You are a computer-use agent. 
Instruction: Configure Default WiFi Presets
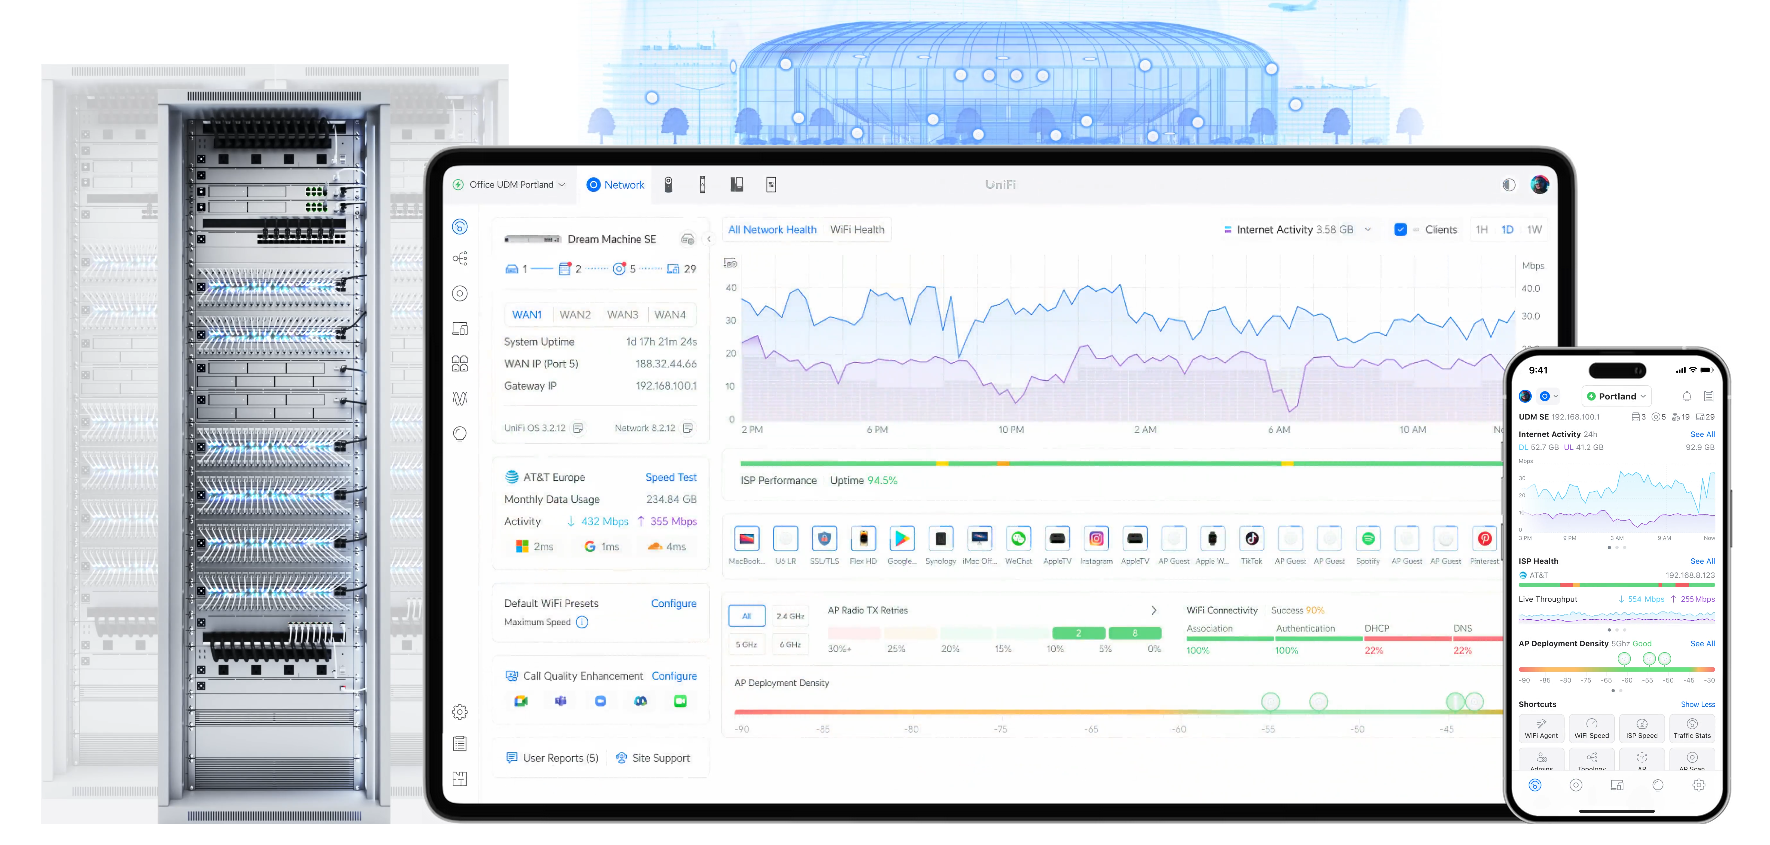674,604
